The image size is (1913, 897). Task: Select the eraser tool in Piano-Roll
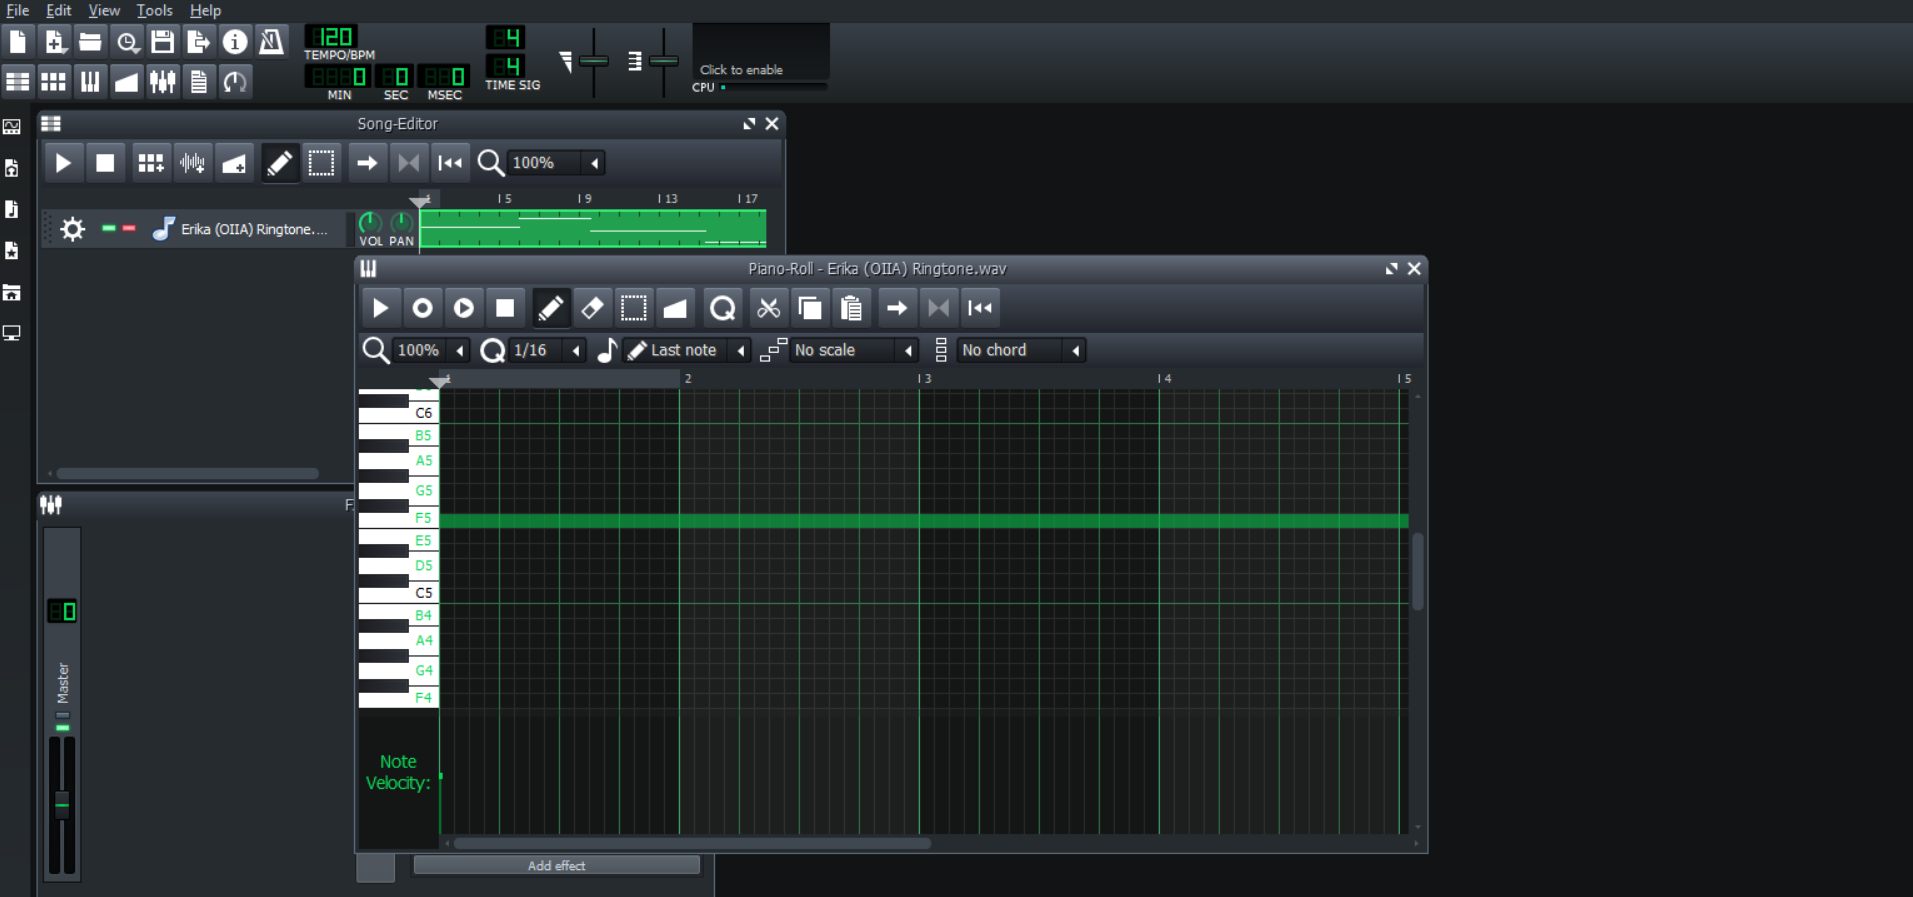[592, 308]
